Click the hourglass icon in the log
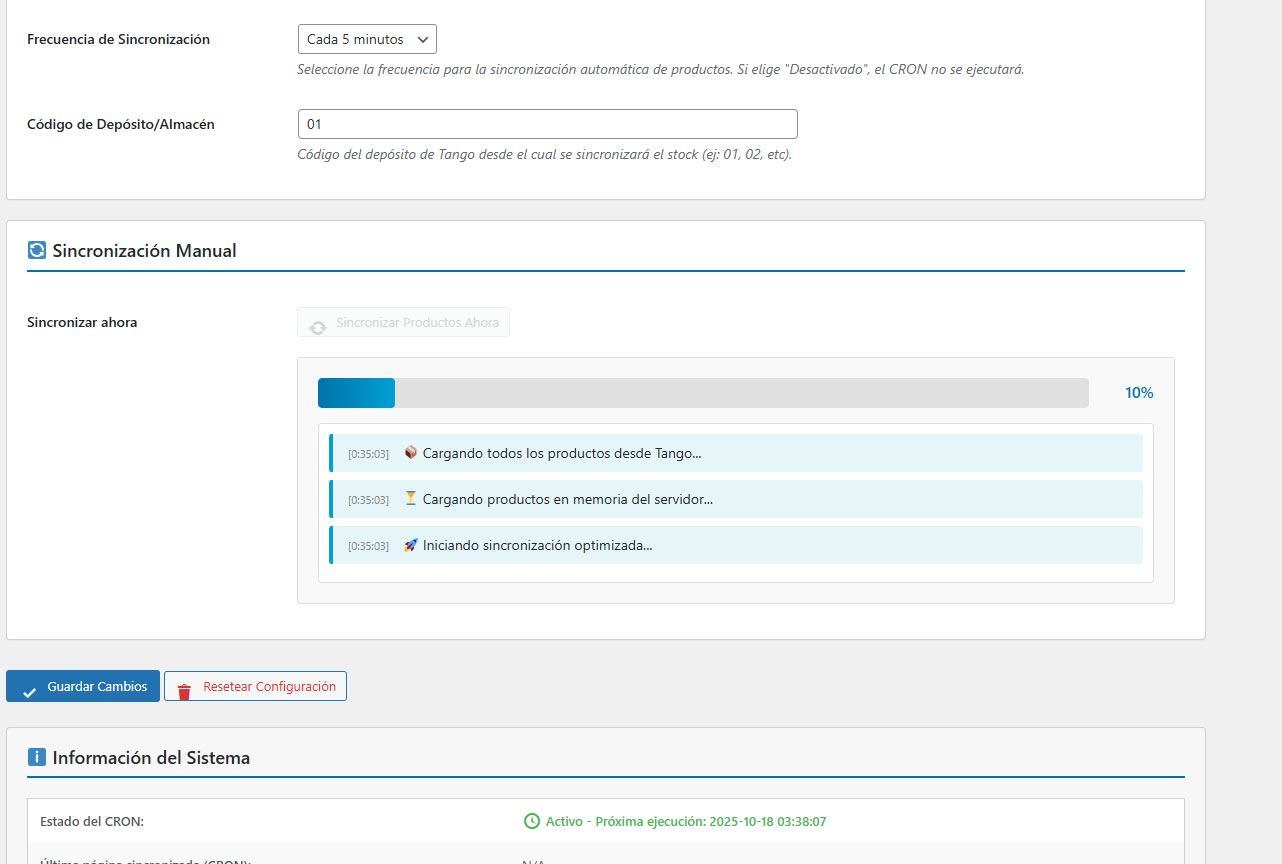The image size is (1282, 864). tap(410, 499)
